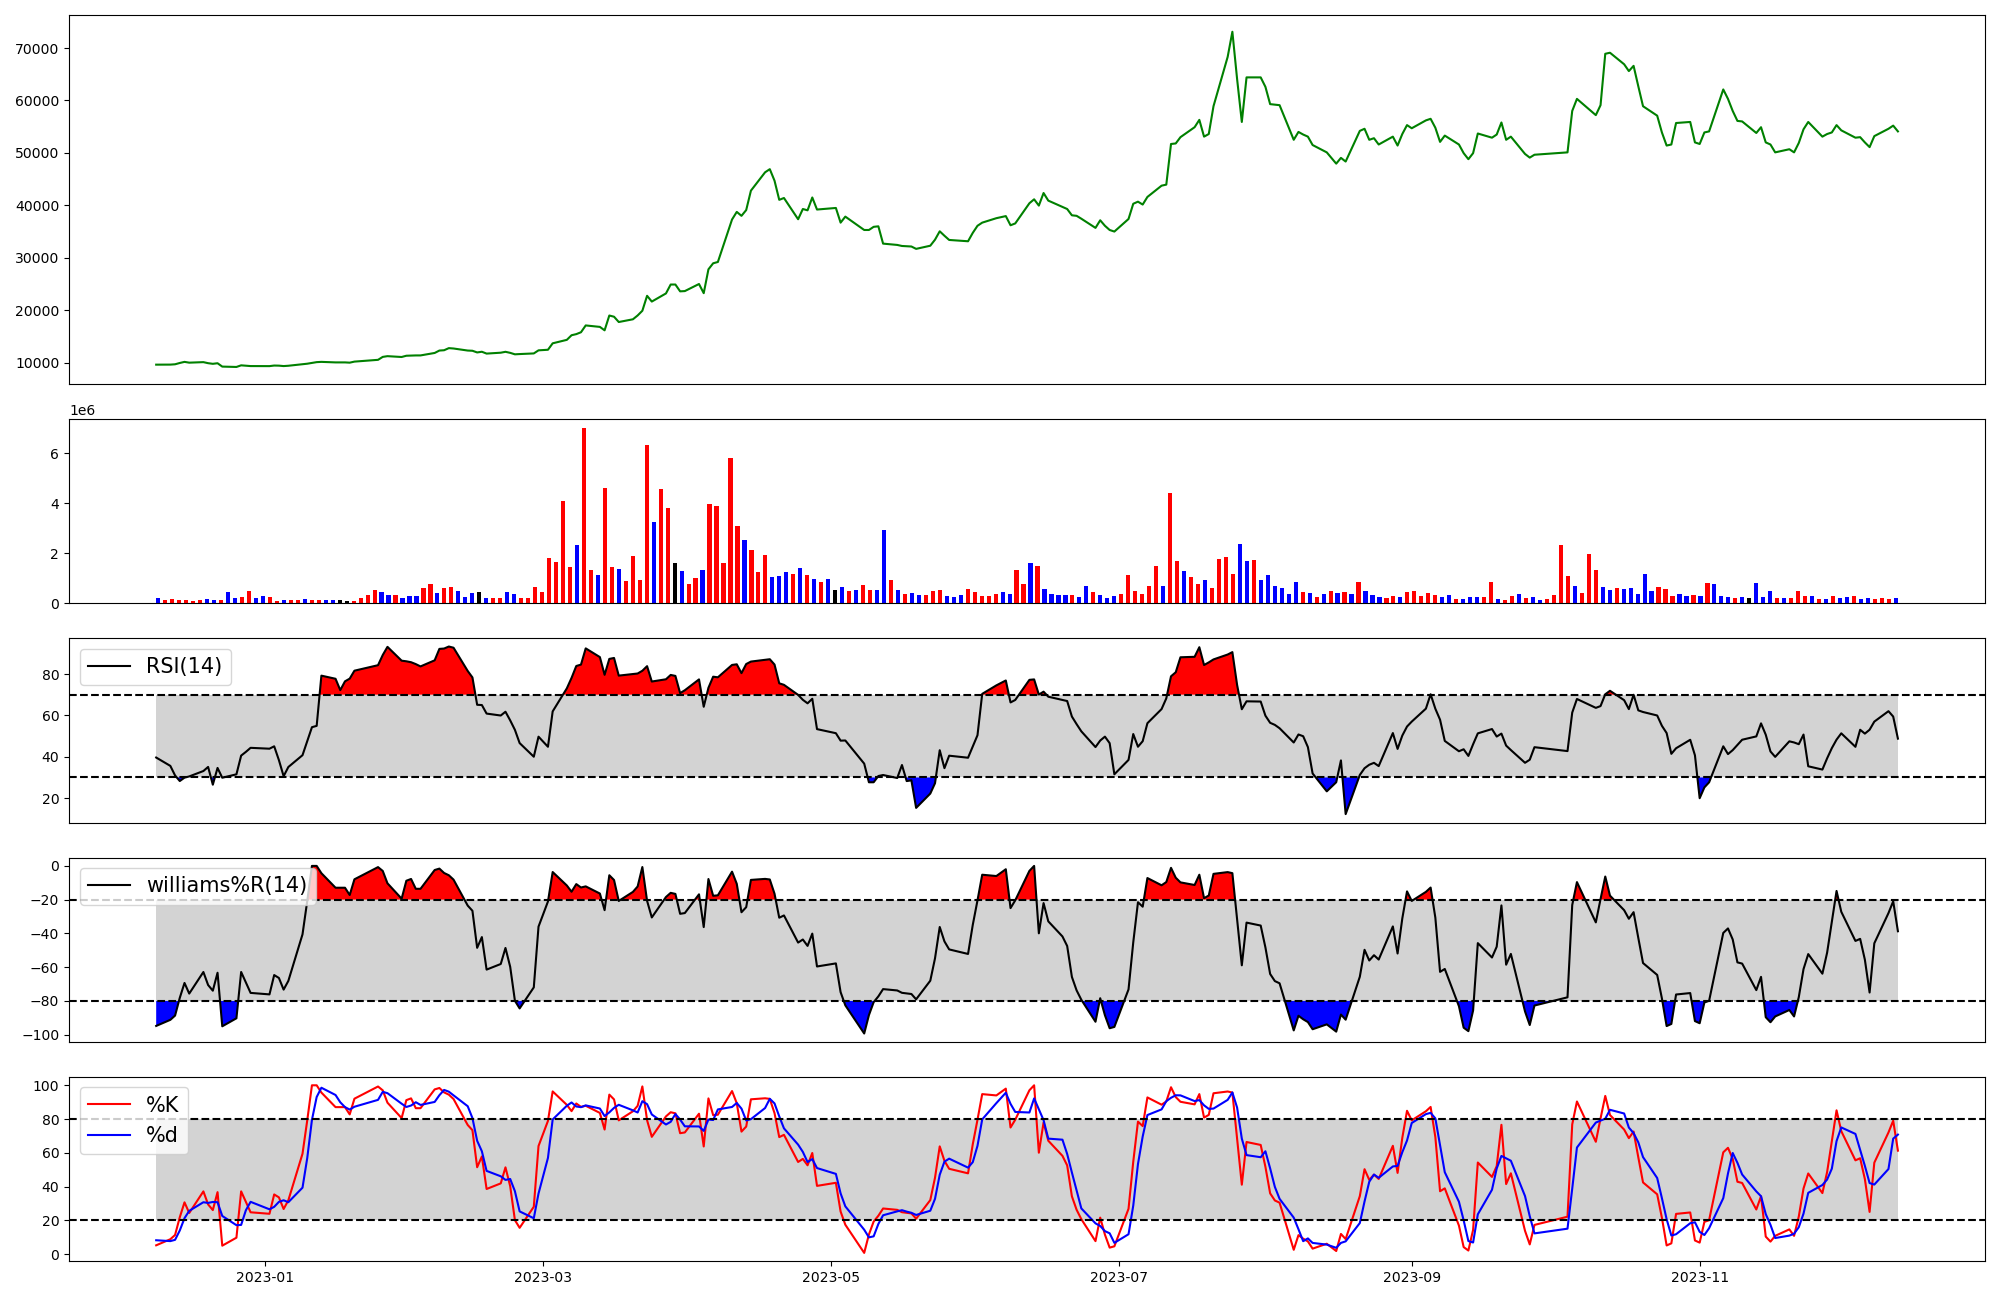Click the 10000 price axis label

tap(37, 363)
